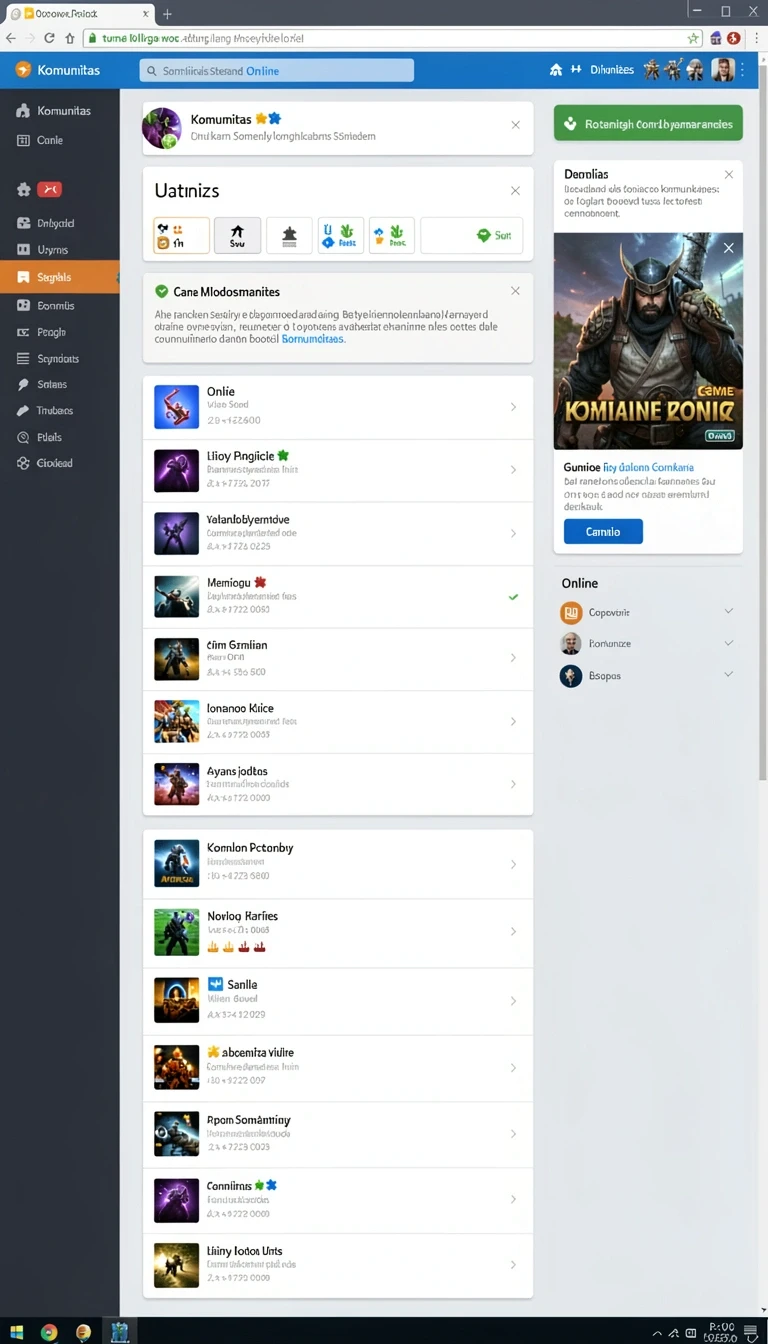Select the first orange-outlined filter tab in Uatnizs
The height and width of the screenshot is (1344, 768).
click(181, 236)
